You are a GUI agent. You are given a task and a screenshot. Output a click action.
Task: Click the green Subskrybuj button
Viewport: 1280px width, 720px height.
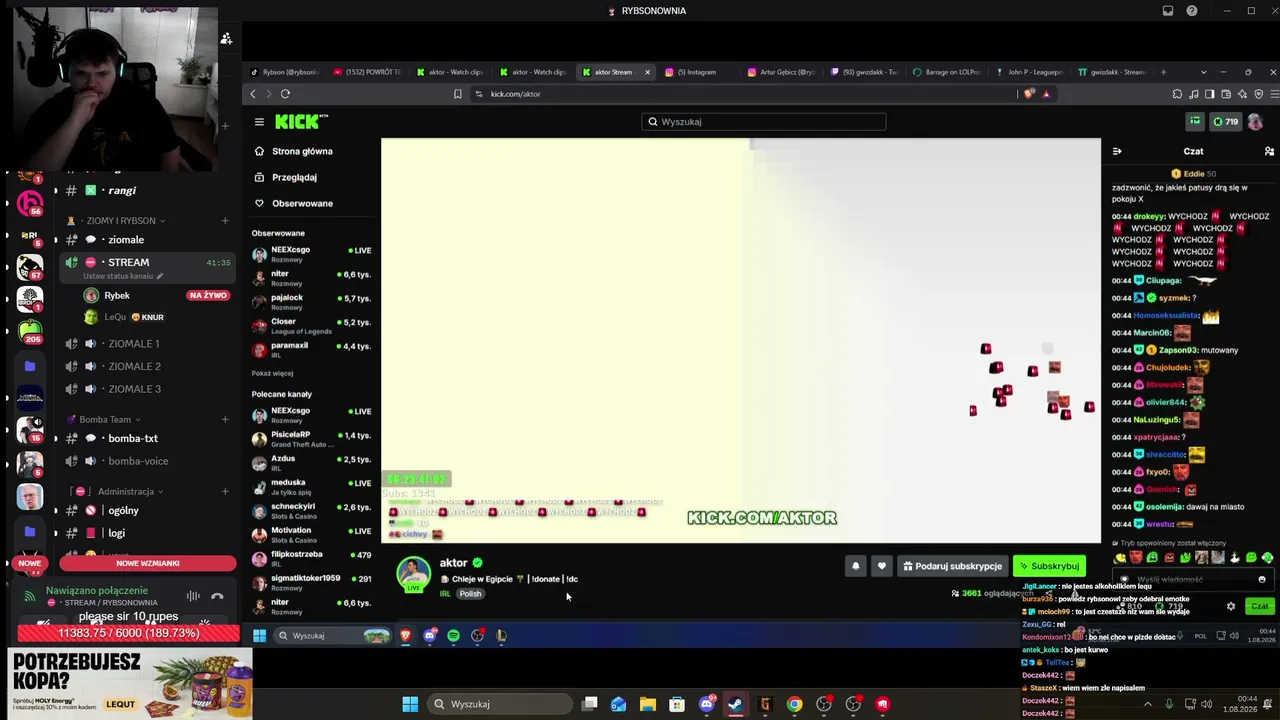point(1049,566)
